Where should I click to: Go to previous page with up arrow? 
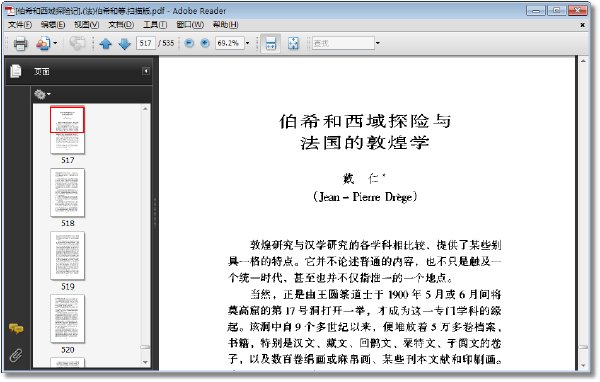click(106, 44)
